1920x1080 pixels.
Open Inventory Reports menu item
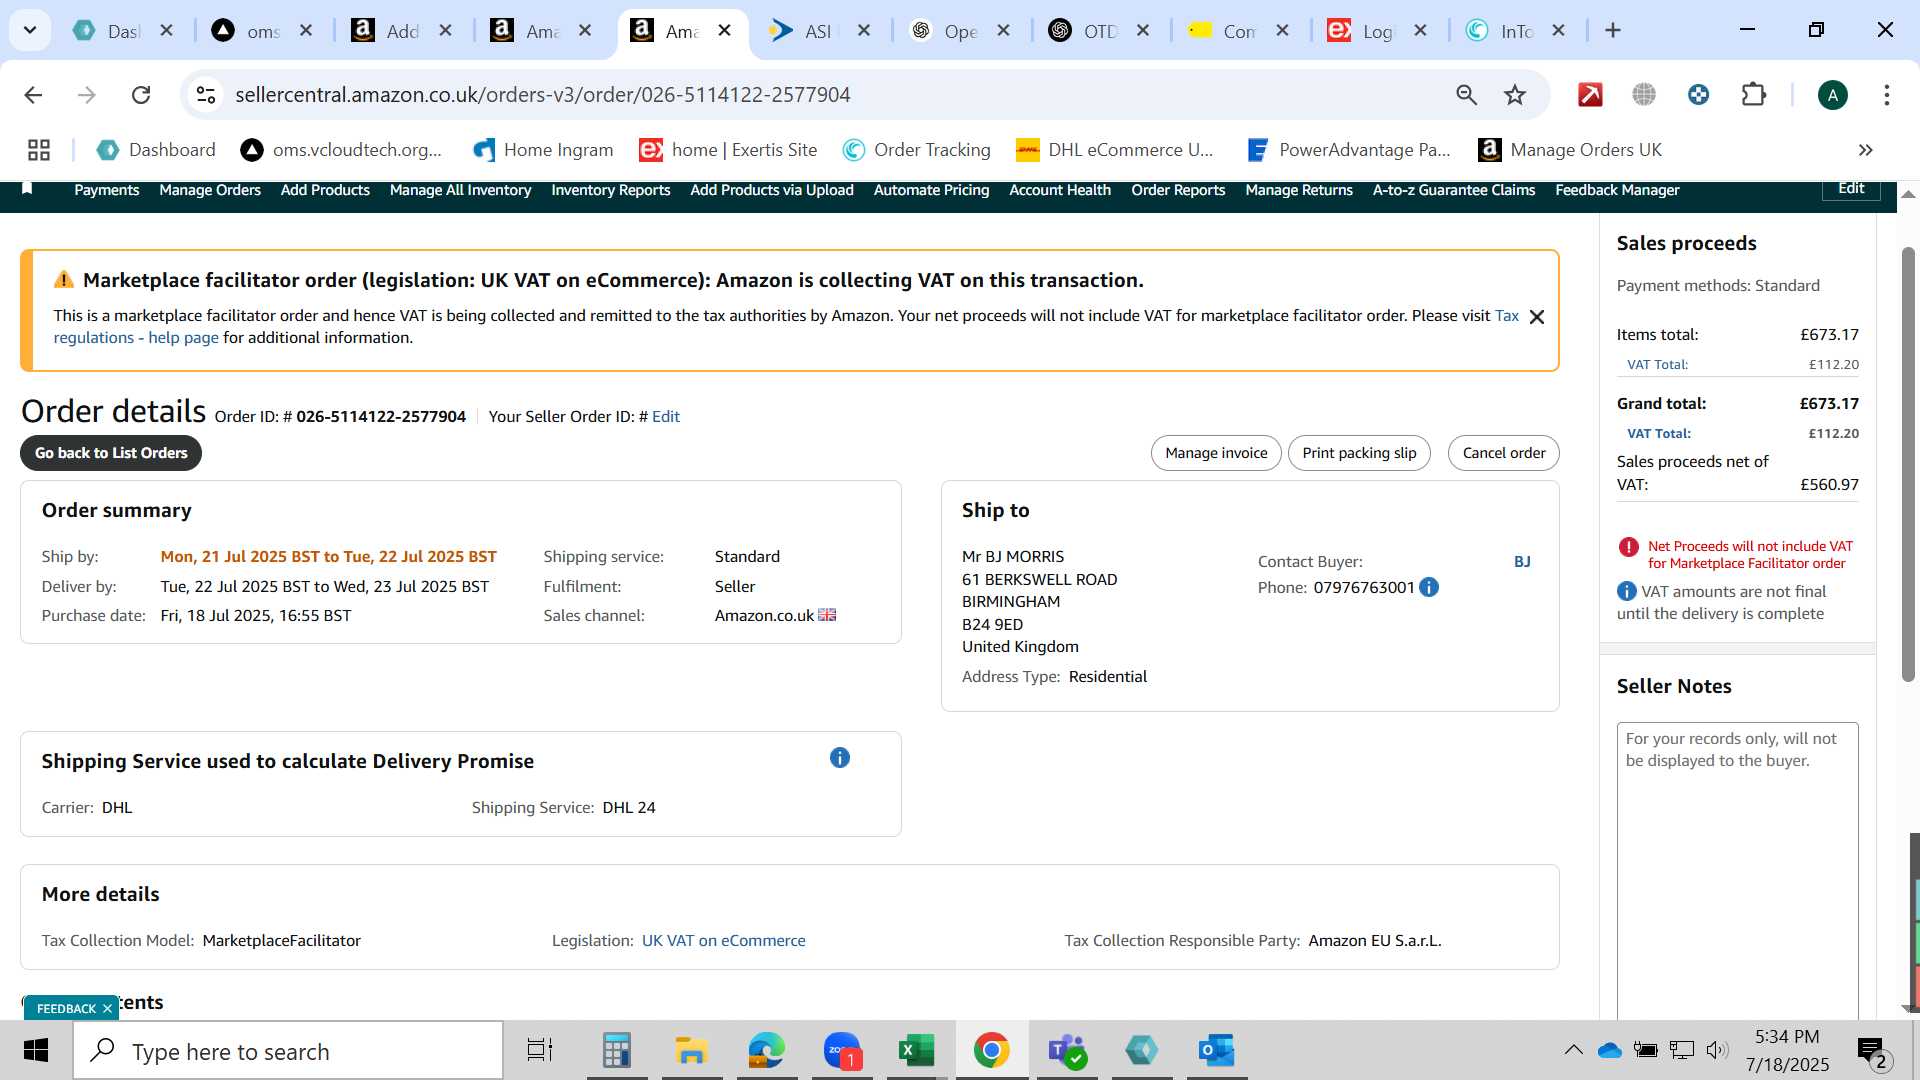pos(611,190)
